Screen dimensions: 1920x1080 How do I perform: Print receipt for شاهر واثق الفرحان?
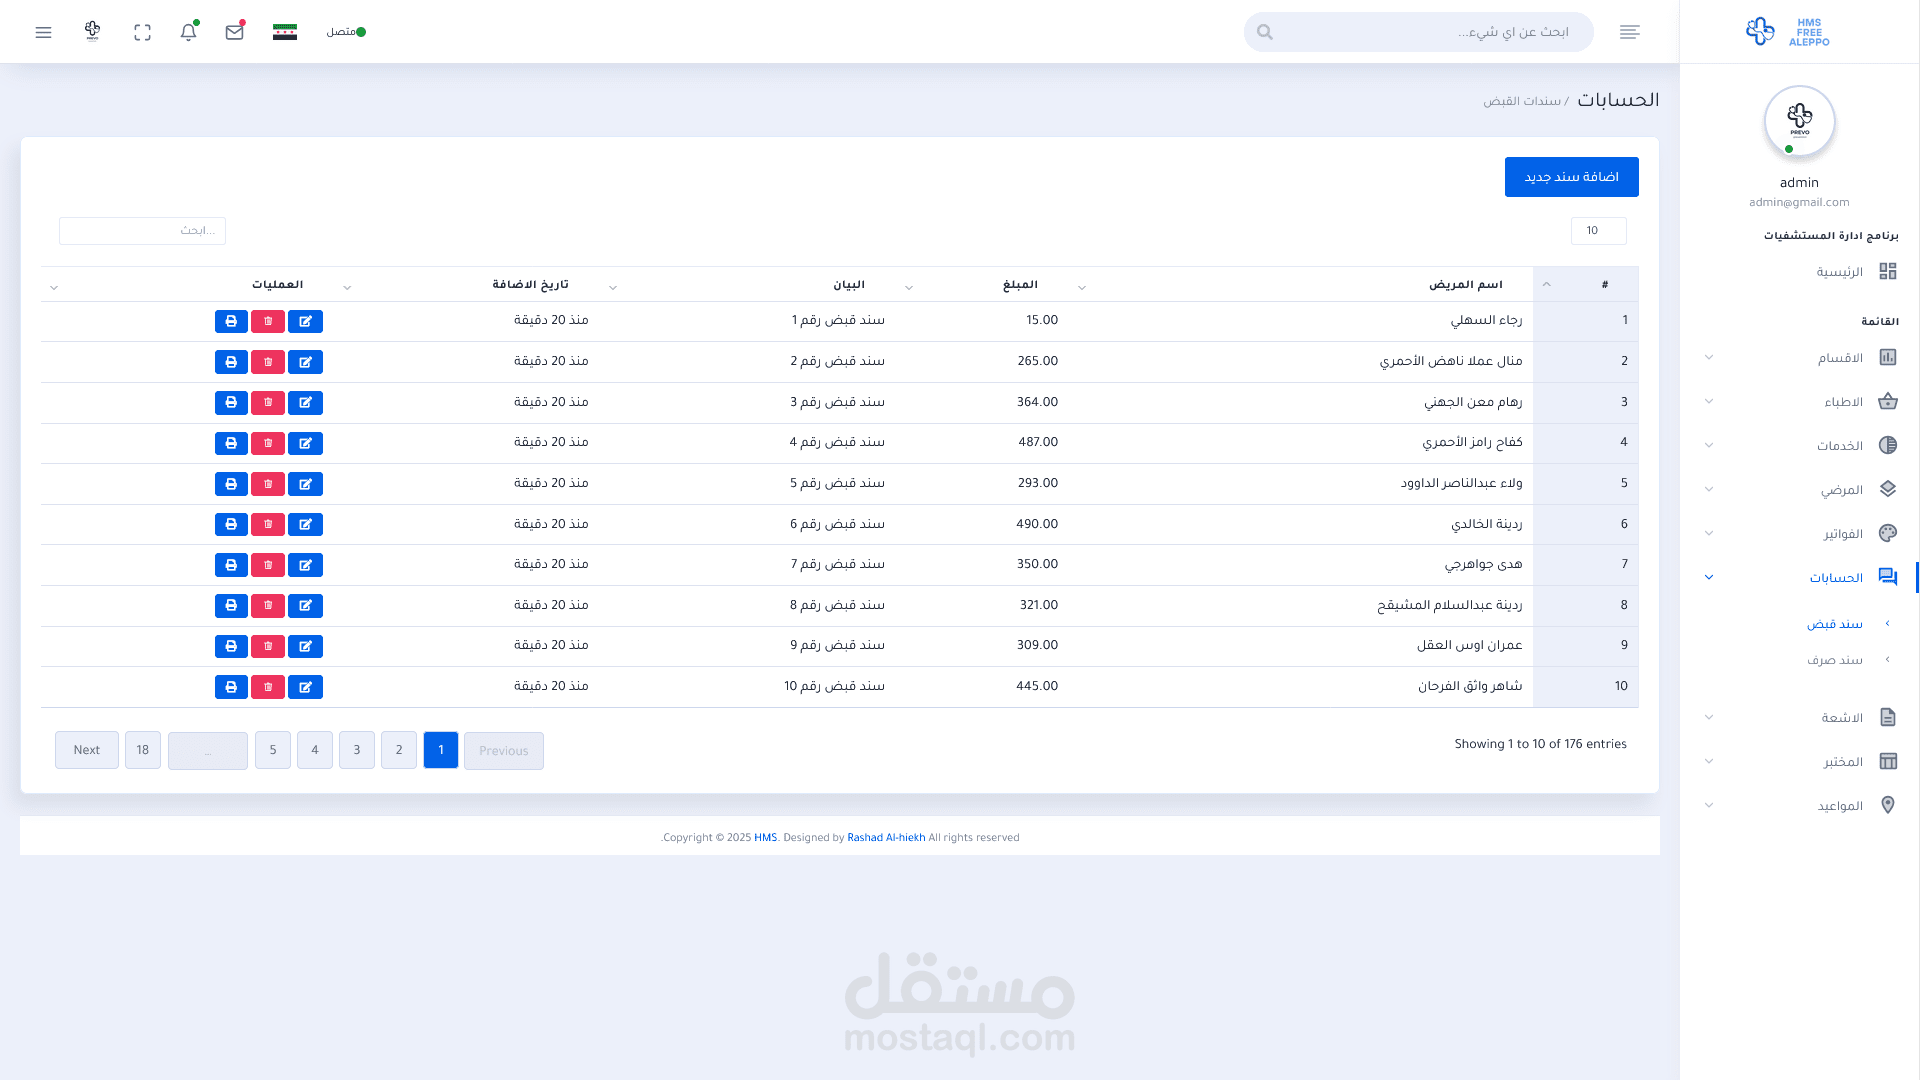pos(231,687)
